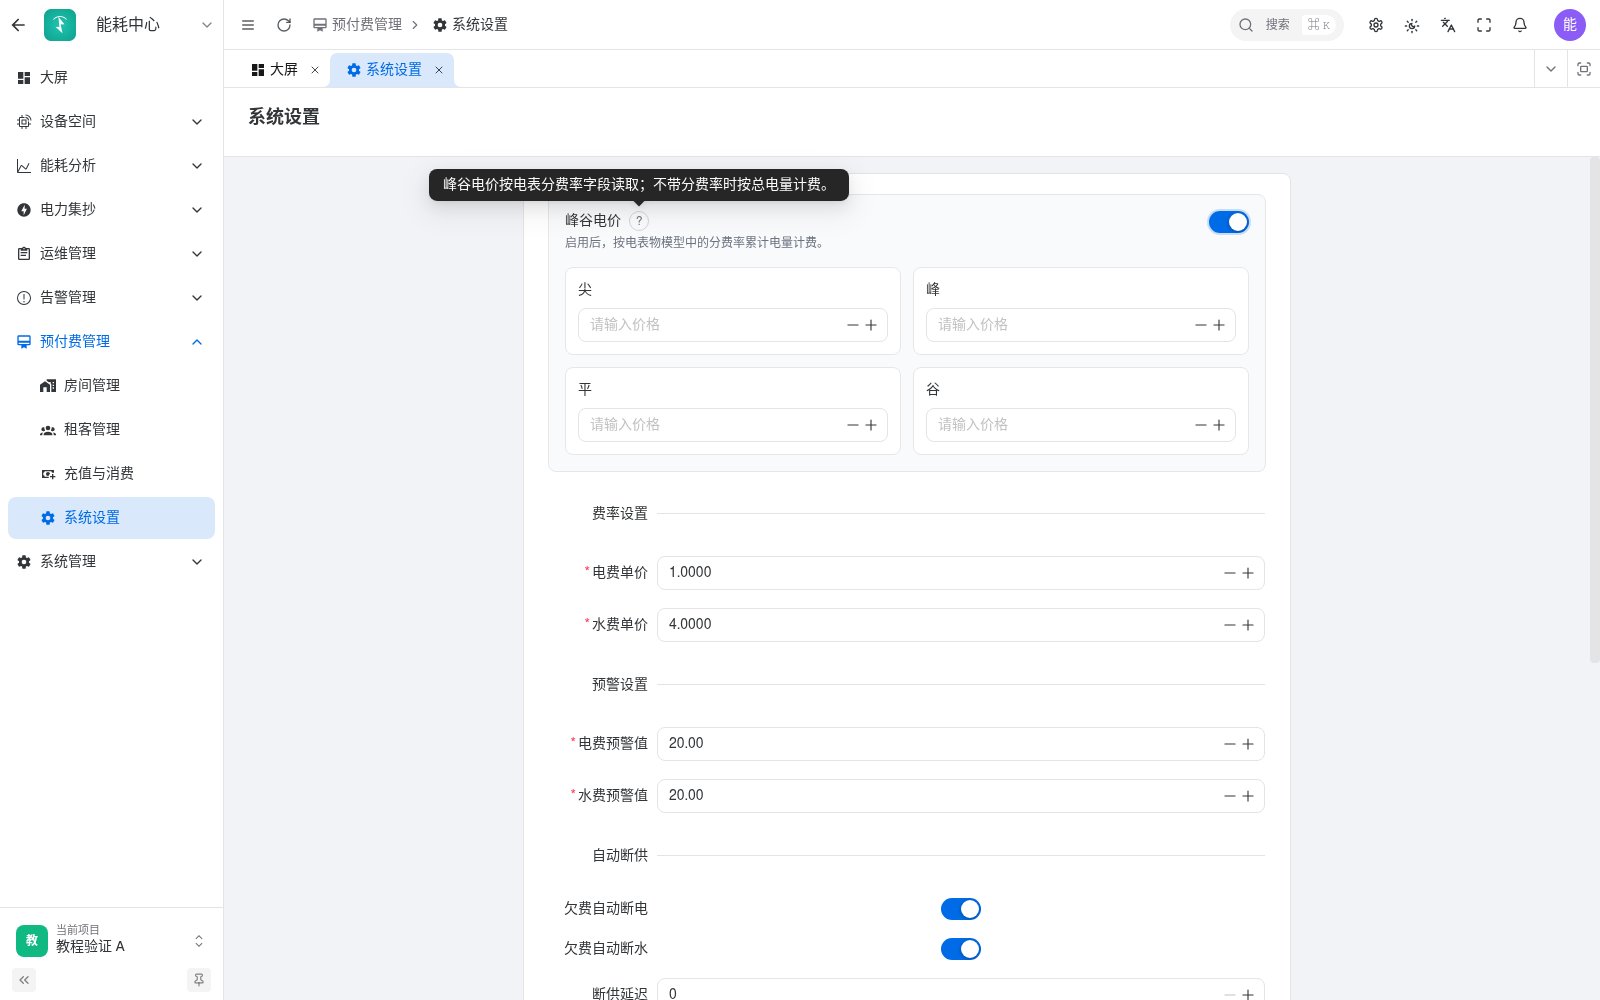The image size is (1600, 1000).
Task: Open 租客管理 in sidebar
Action: click(111, 429)
